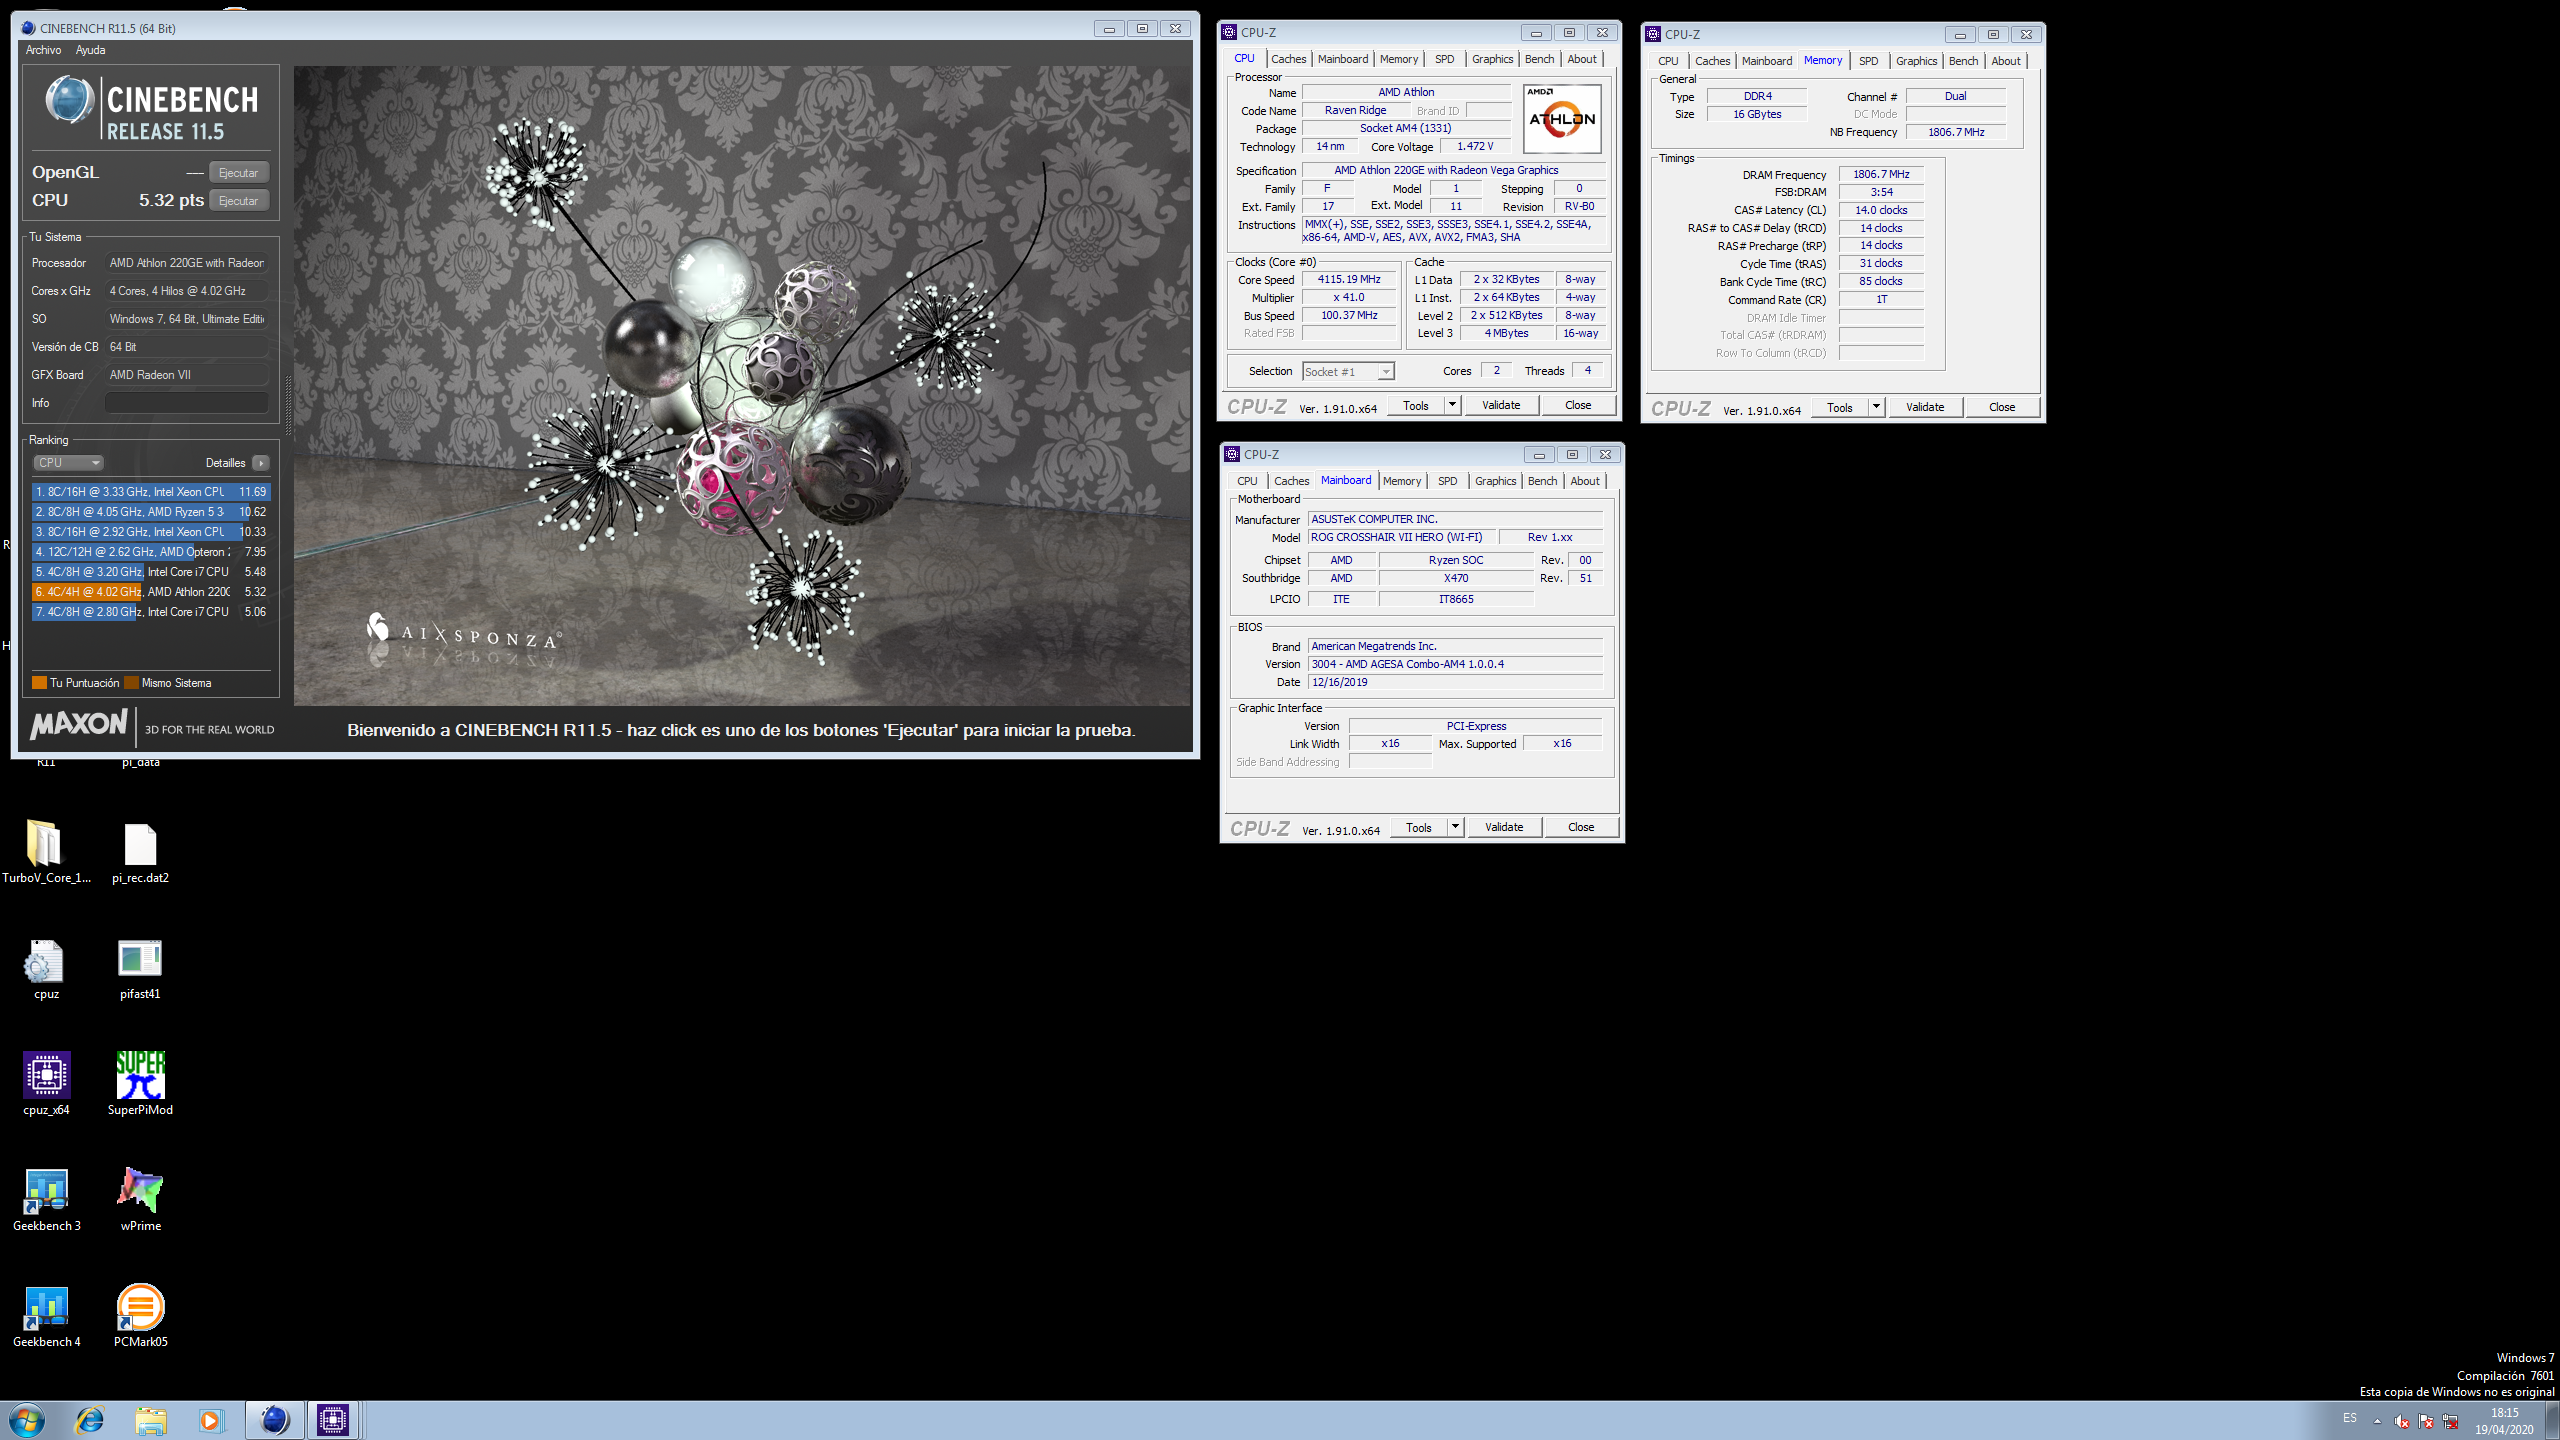Image resolution: width=2560 pixels, height=1440 pixels.
Task: Select ranking row 4 AMD Opteron 7.95
Action: point(151,552)
